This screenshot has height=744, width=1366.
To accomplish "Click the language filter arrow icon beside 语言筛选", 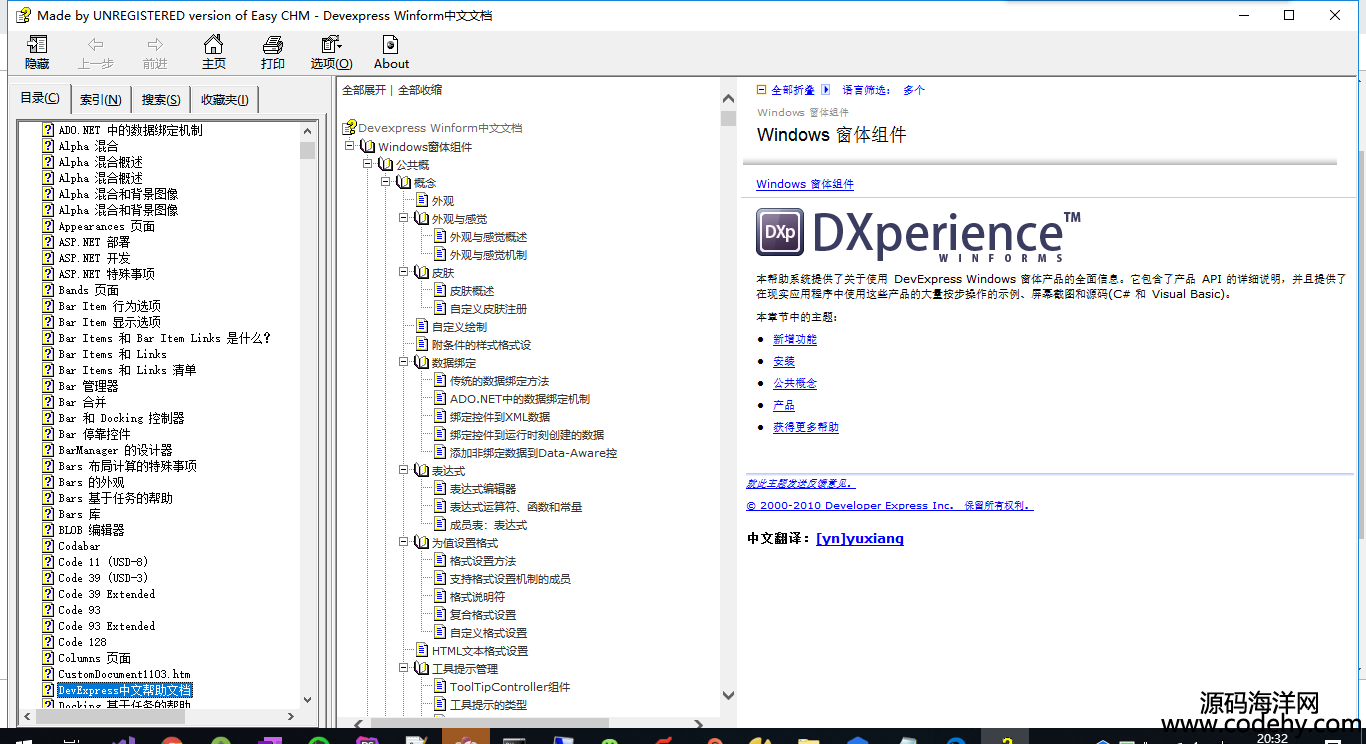I will point(826,90).
